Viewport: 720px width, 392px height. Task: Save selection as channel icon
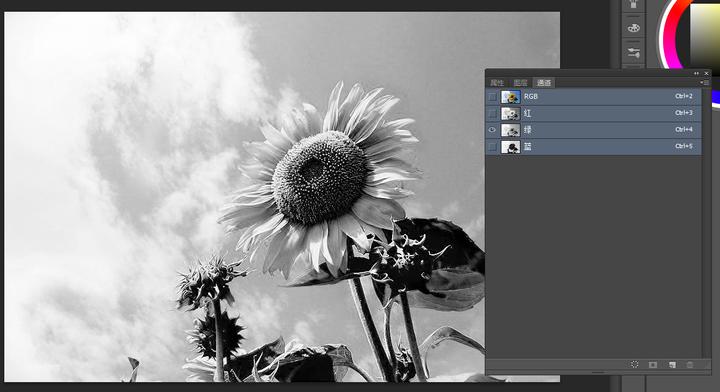click(x=653, y=364)
